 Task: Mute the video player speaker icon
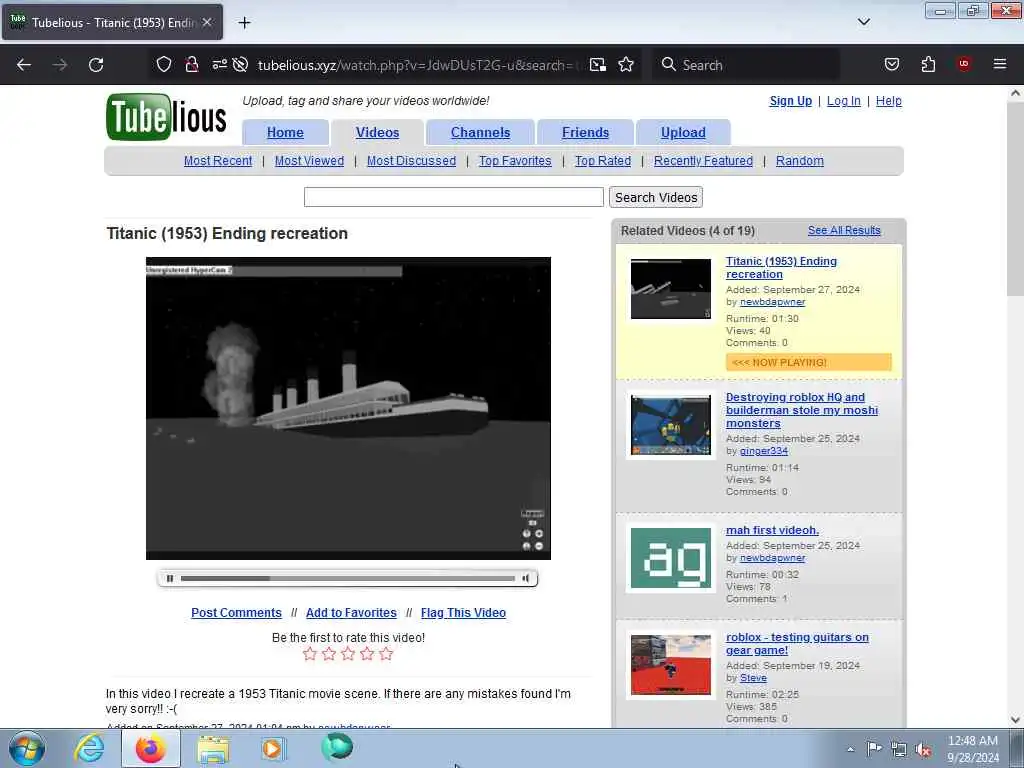(526, 578)
